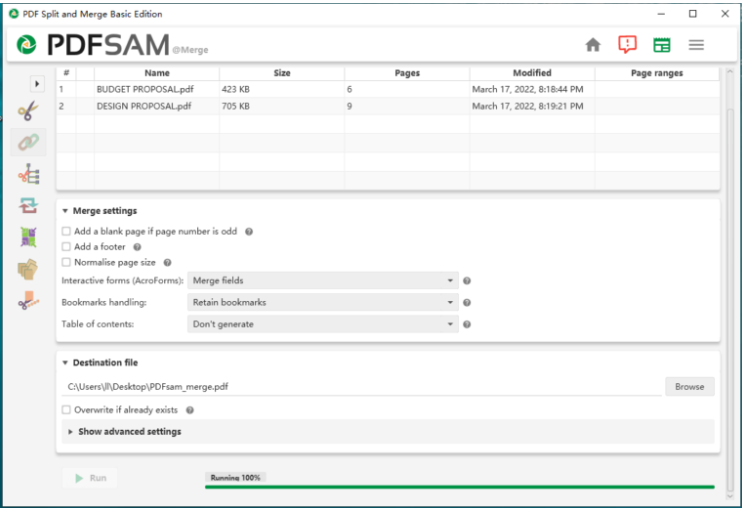Image resolution: width=742 pixels, height=508 pixels.
Task: Show help for Interactive forms setting
Action: [x=467, y=281]
